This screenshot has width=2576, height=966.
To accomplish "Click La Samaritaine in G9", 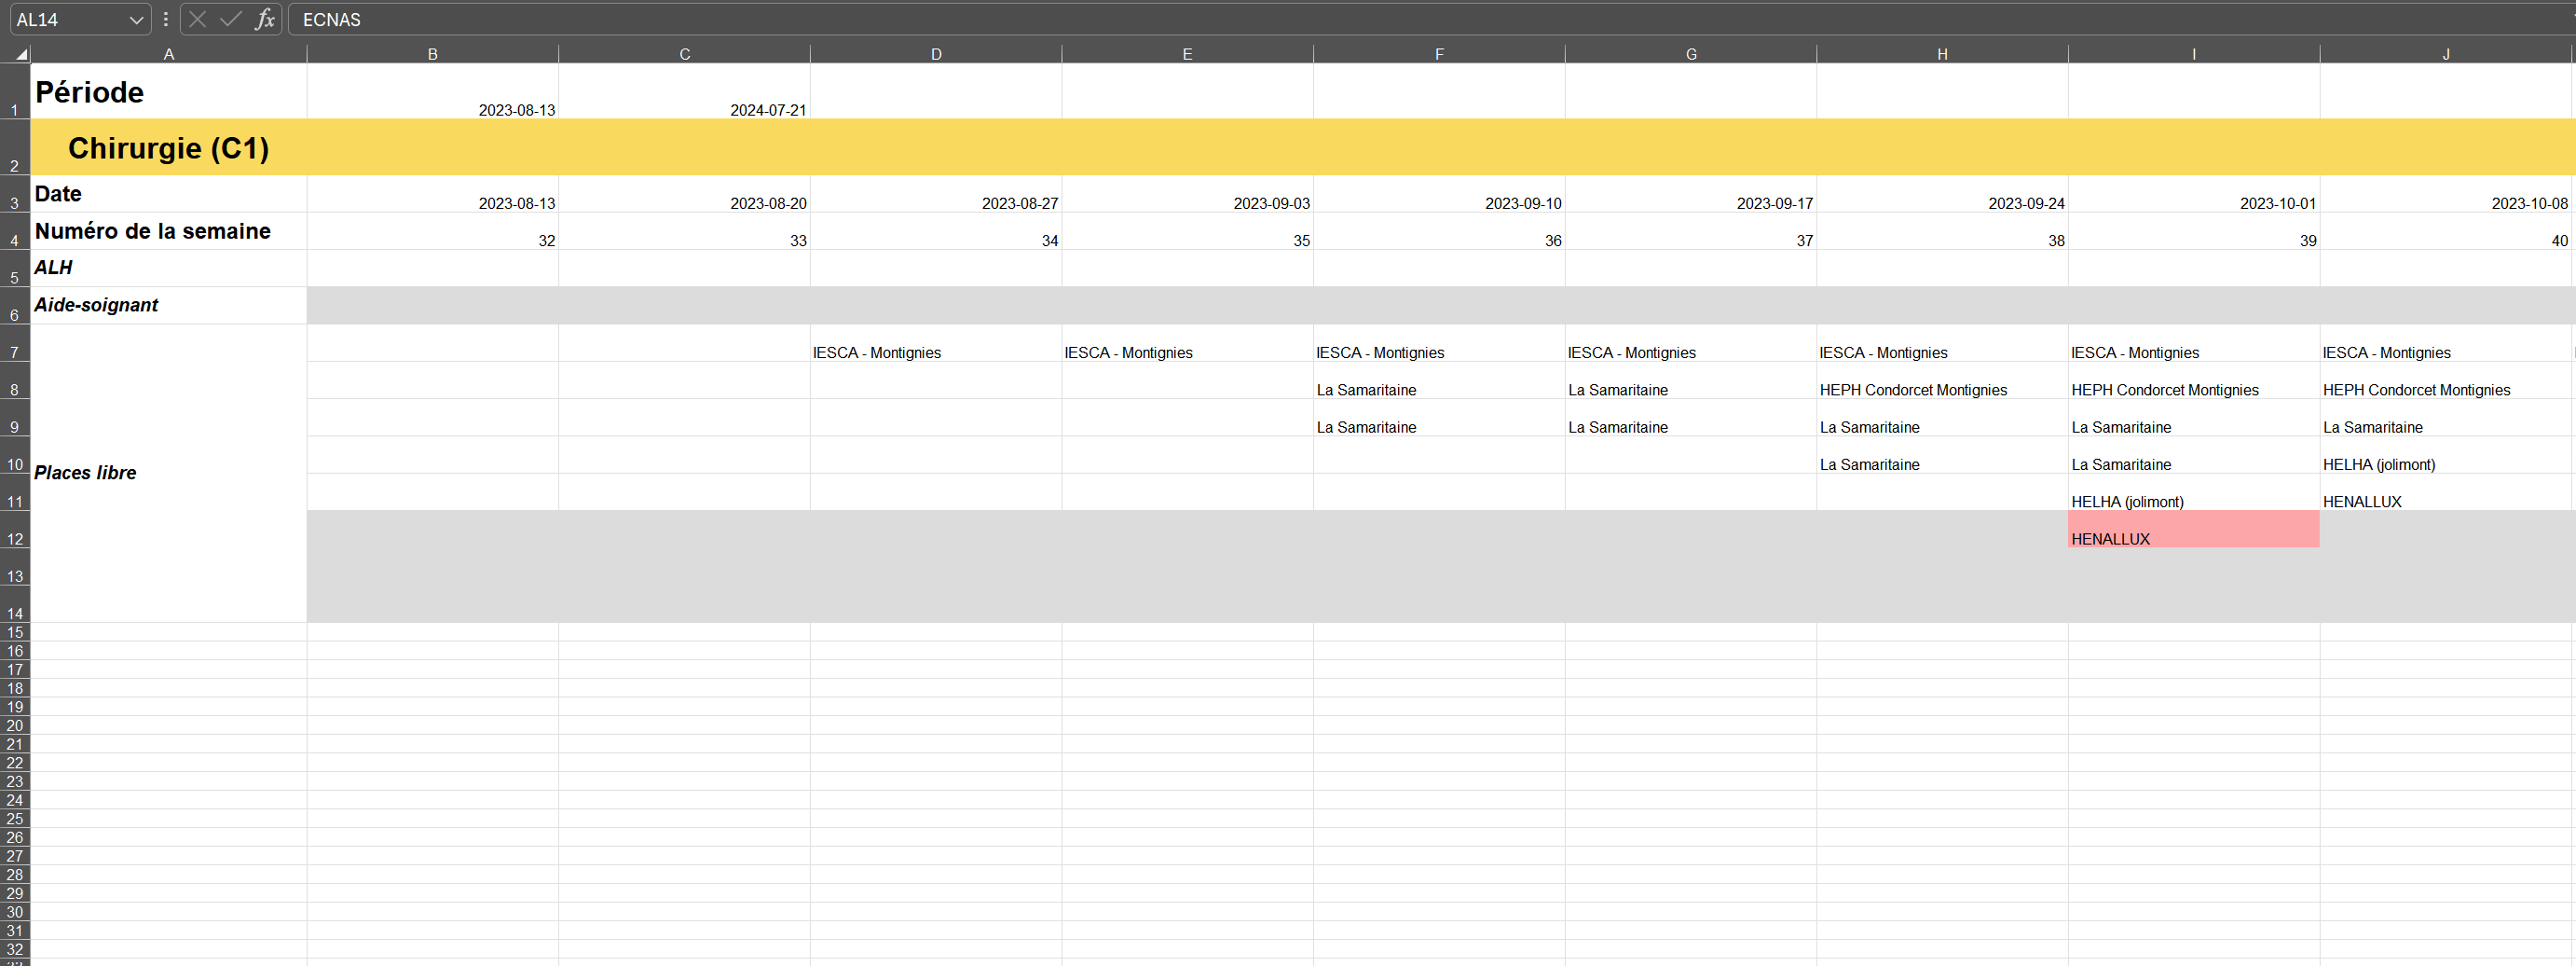I will click(1691, 418).
